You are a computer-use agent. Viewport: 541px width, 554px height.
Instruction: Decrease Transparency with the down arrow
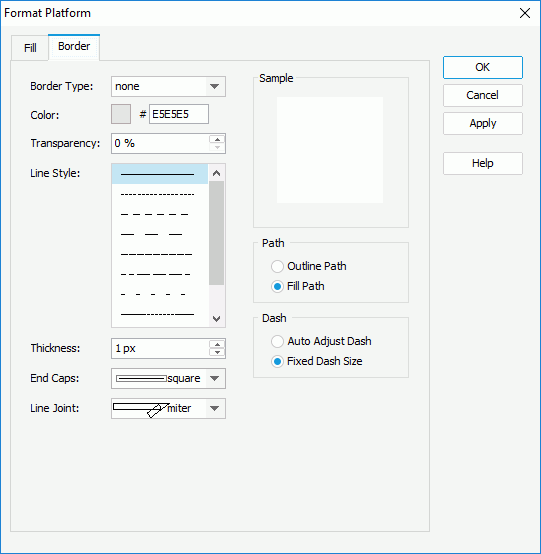click(217, 148)
